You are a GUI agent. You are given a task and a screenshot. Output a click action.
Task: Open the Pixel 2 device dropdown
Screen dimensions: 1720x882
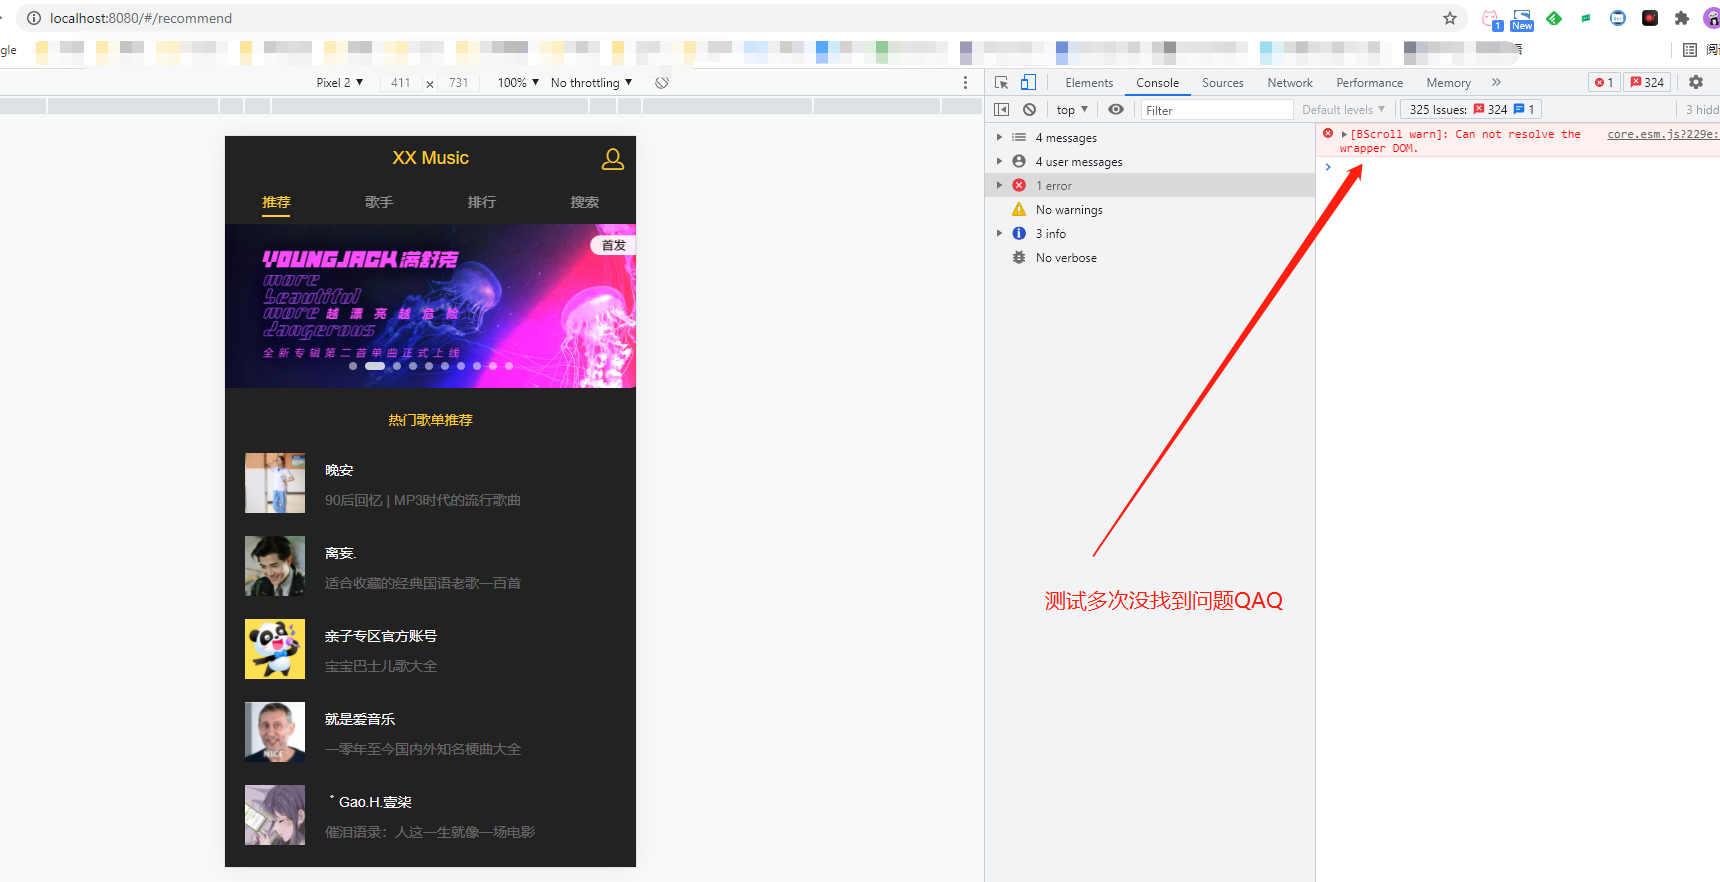tap(340, 83)
